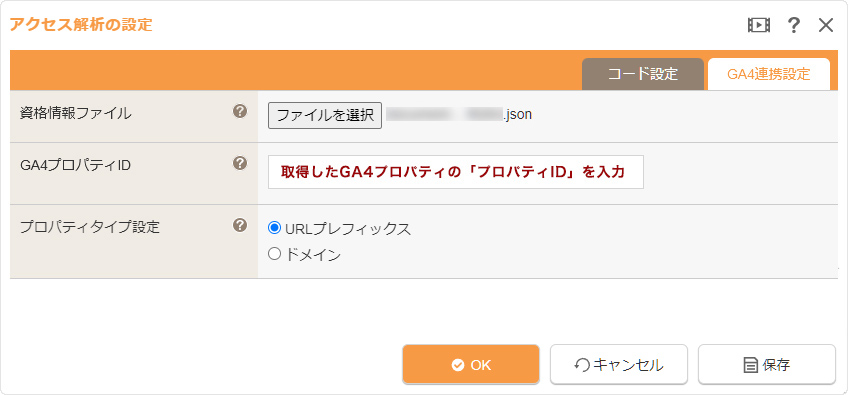Switch to the コード設定 tab

[x=642, y=74]
